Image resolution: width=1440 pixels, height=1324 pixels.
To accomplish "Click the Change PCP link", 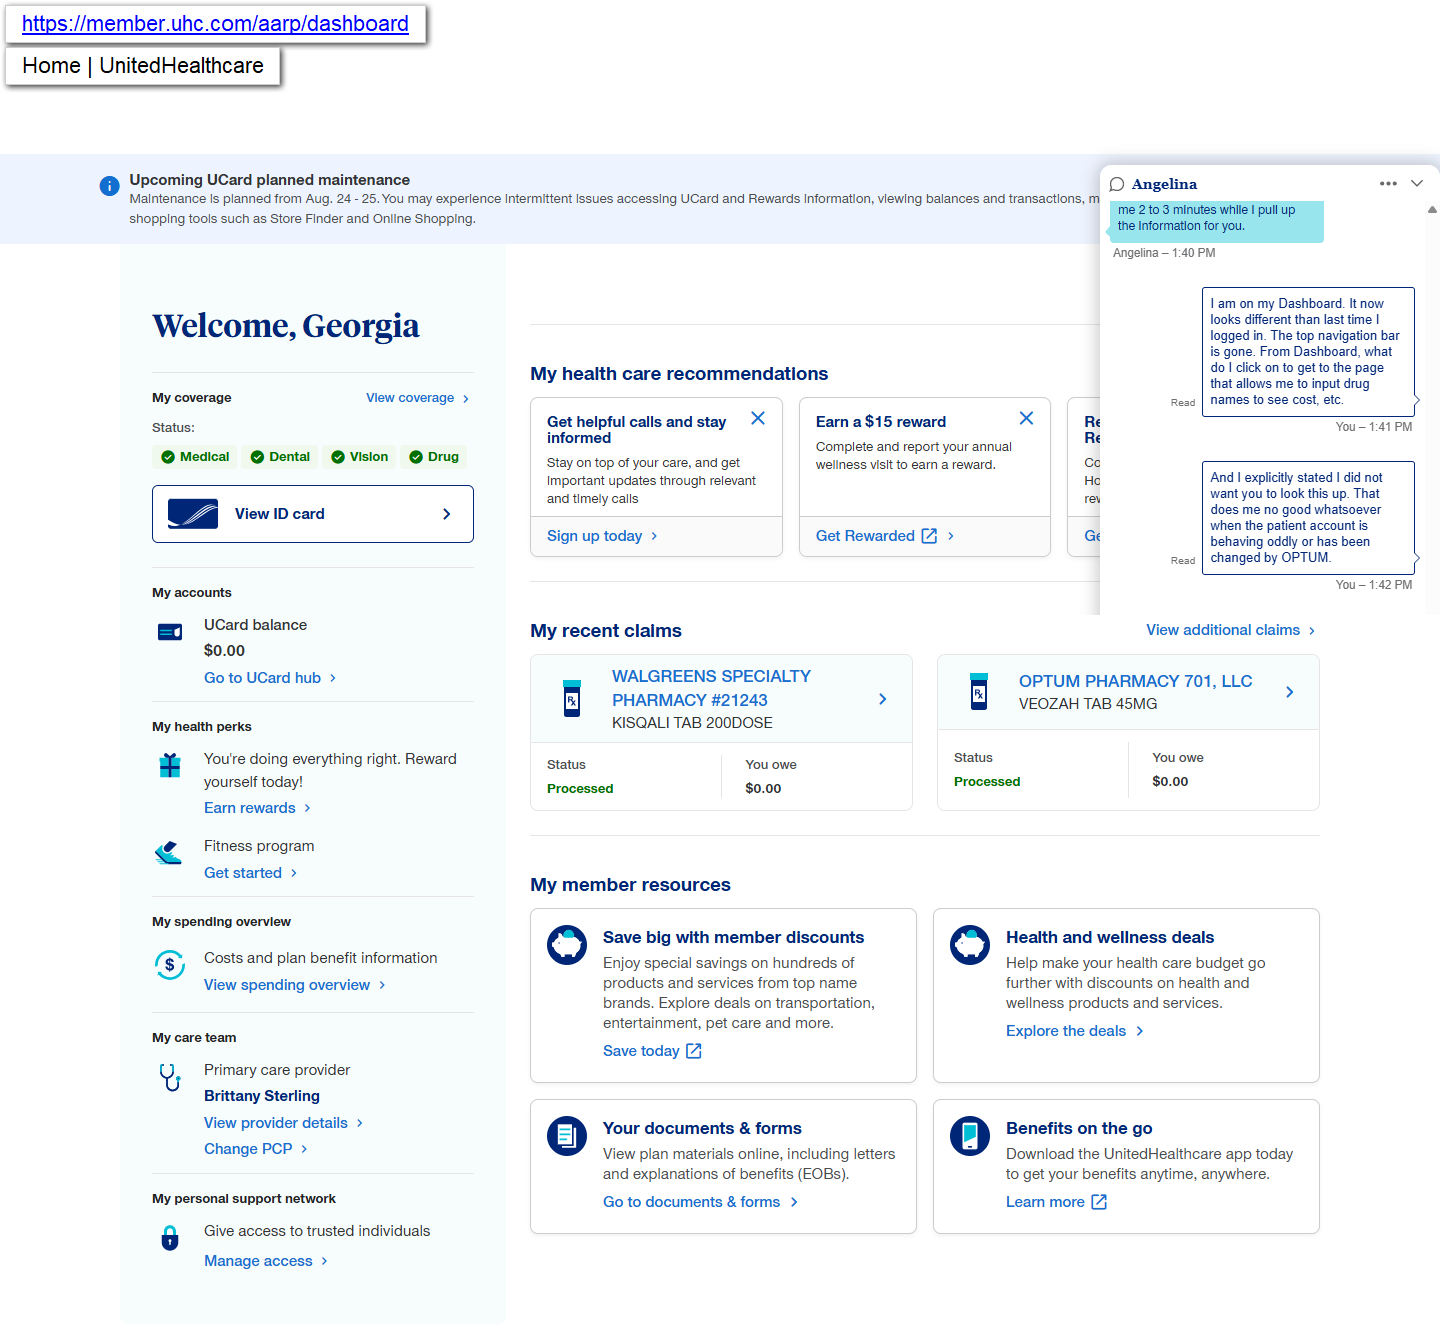I will 256,1149.
